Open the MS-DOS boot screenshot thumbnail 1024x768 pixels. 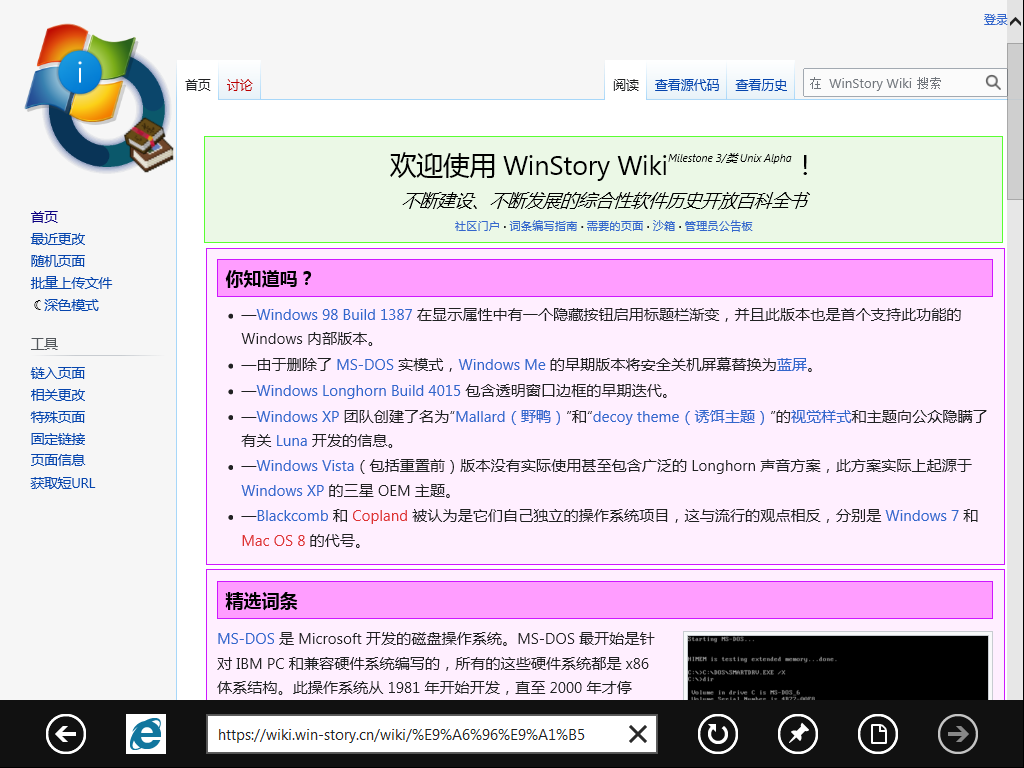(838, 667)
